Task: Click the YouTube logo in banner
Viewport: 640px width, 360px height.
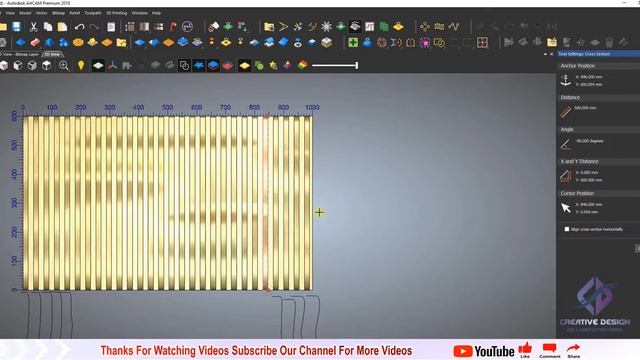Action: pos(484,351)
